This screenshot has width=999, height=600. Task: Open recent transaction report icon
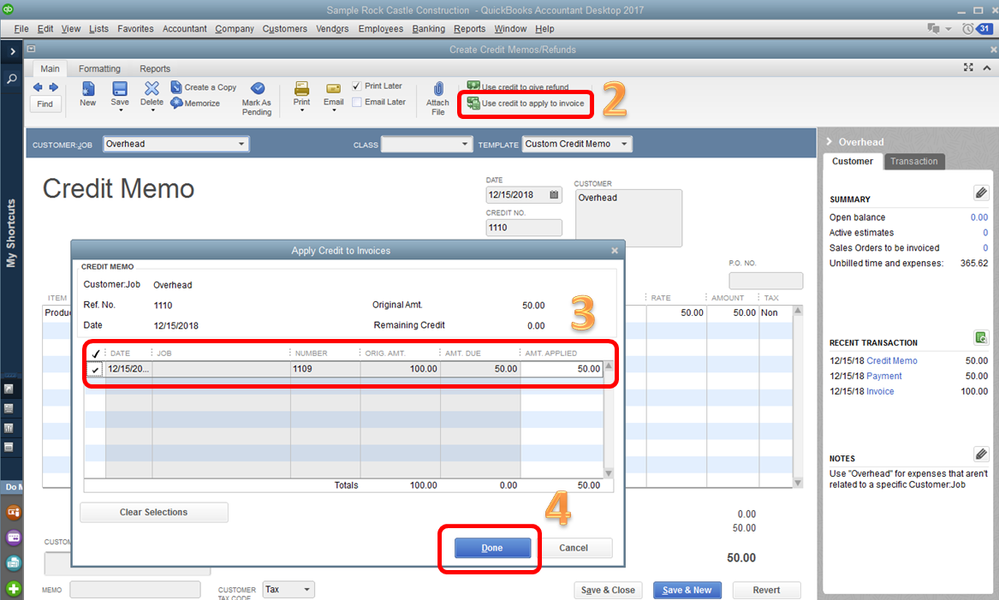tap(981, 337)
